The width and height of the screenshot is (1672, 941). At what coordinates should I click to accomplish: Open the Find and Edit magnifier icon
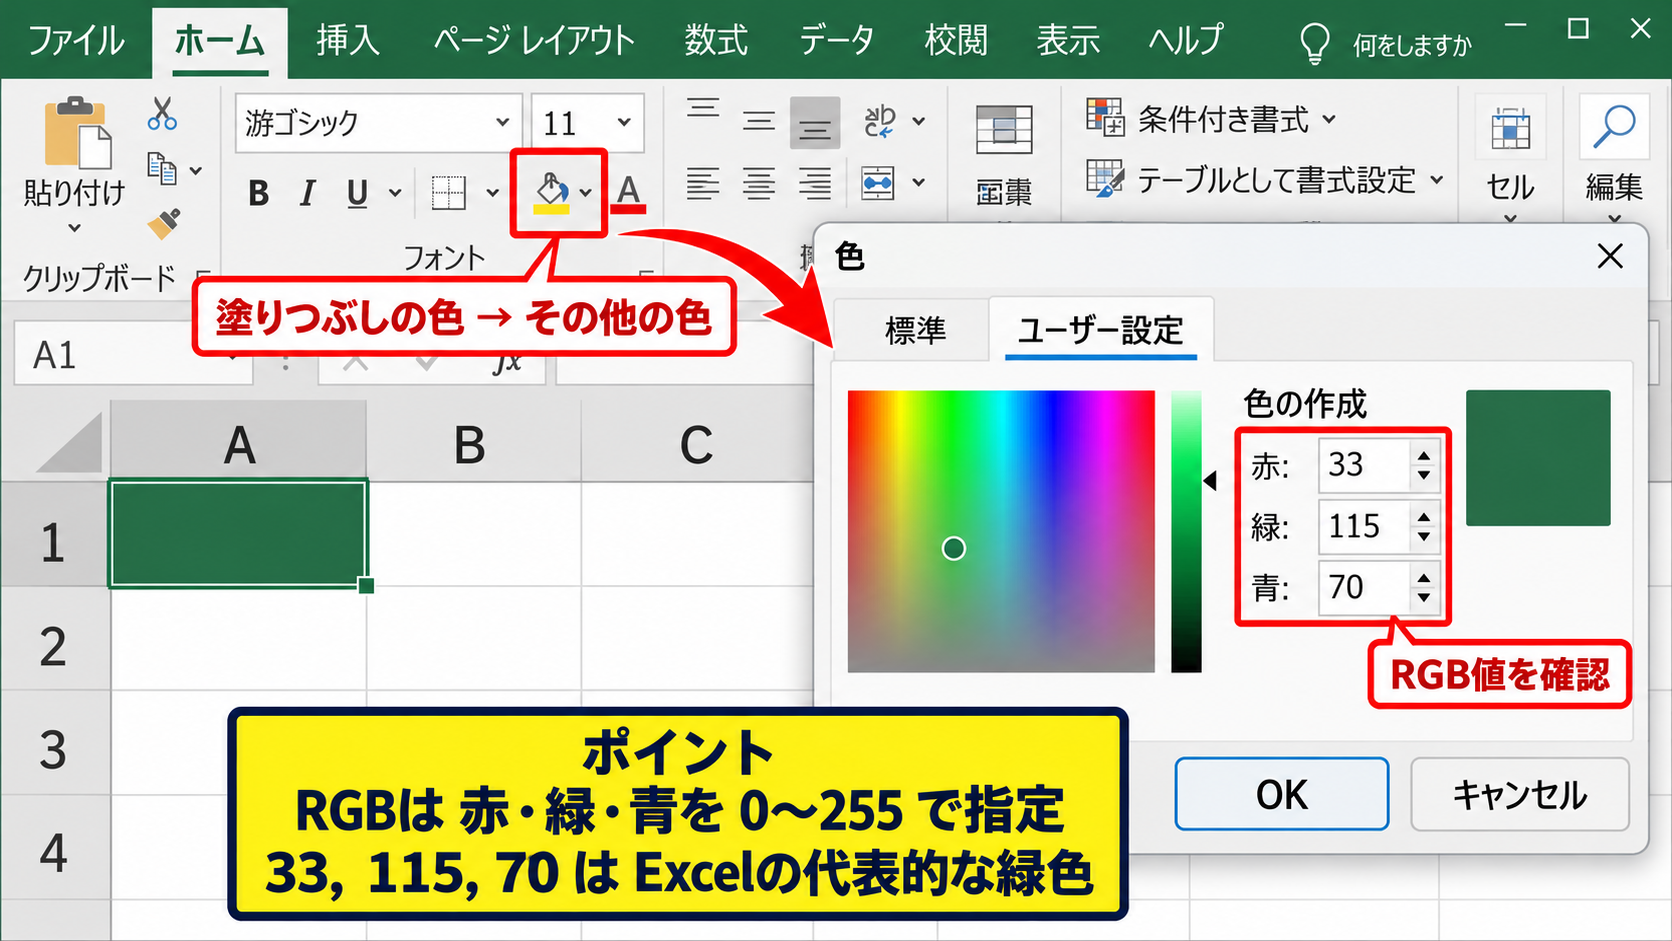[1614, 127]
